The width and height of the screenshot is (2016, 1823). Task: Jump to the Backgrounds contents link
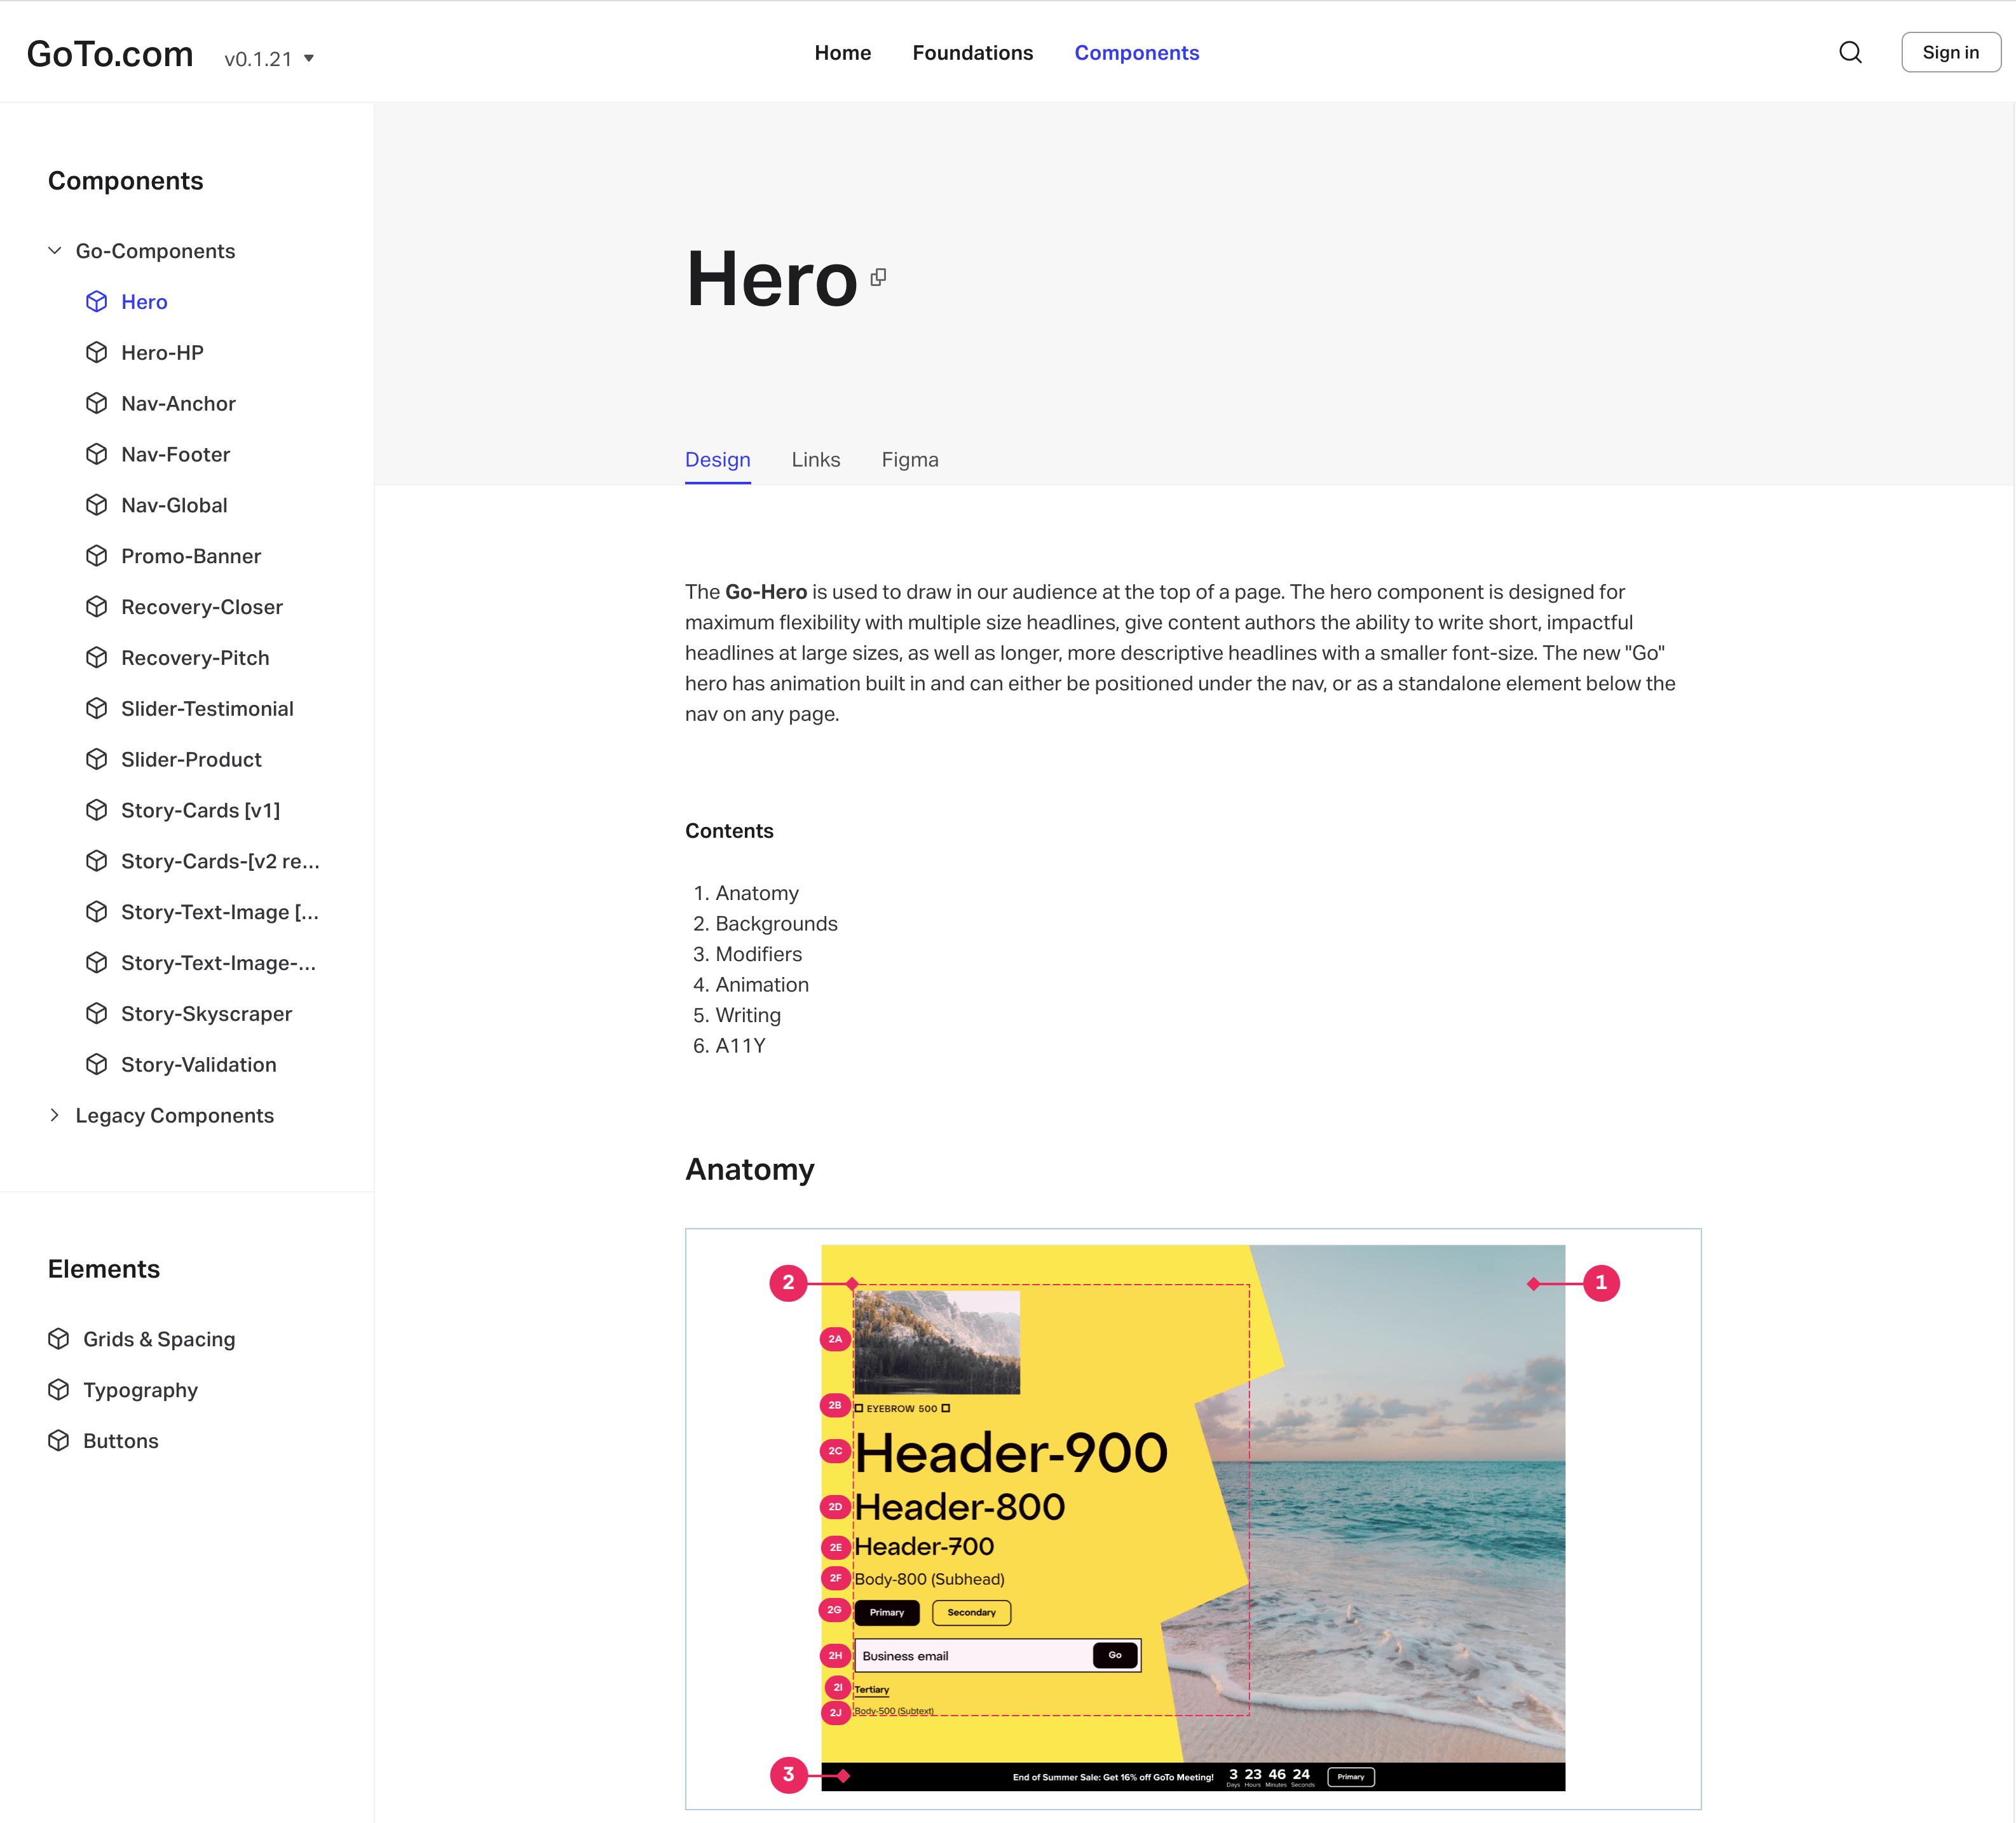(776, 924)
